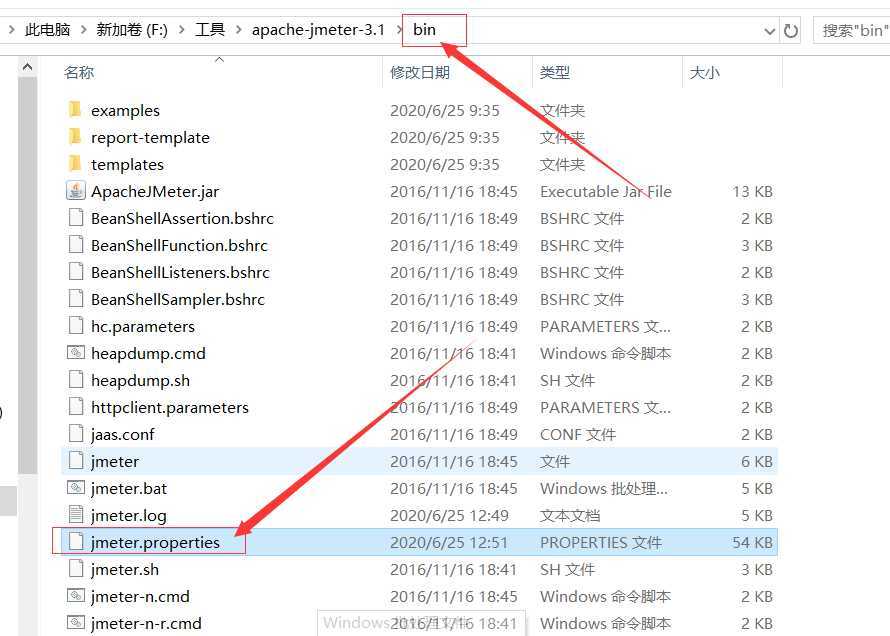Select the heapdump.cmd script icon

[75, 353]
